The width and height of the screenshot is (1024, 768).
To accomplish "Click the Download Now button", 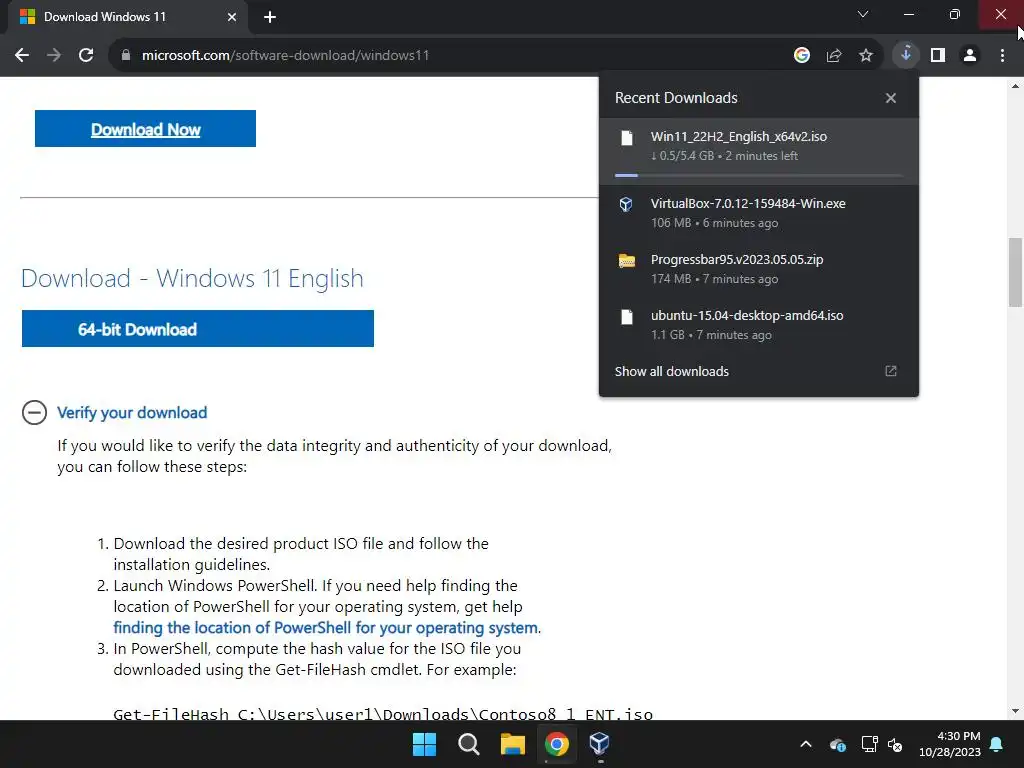I will pos(145,129).
